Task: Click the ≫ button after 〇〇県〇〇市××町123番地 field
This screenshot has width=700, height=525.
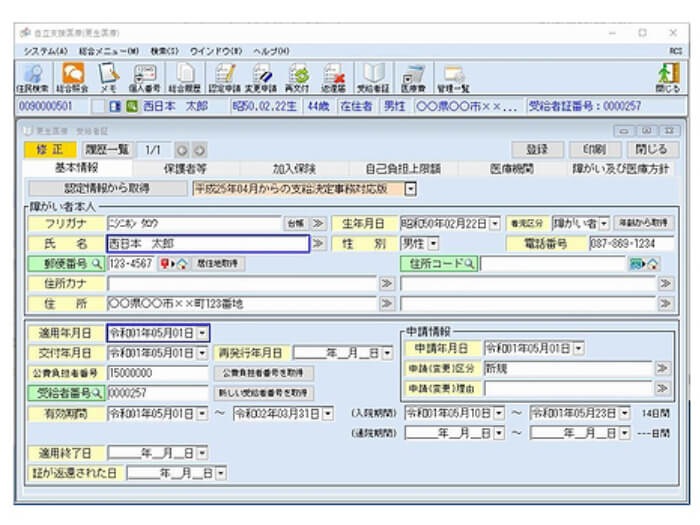Action: point(387,304)
